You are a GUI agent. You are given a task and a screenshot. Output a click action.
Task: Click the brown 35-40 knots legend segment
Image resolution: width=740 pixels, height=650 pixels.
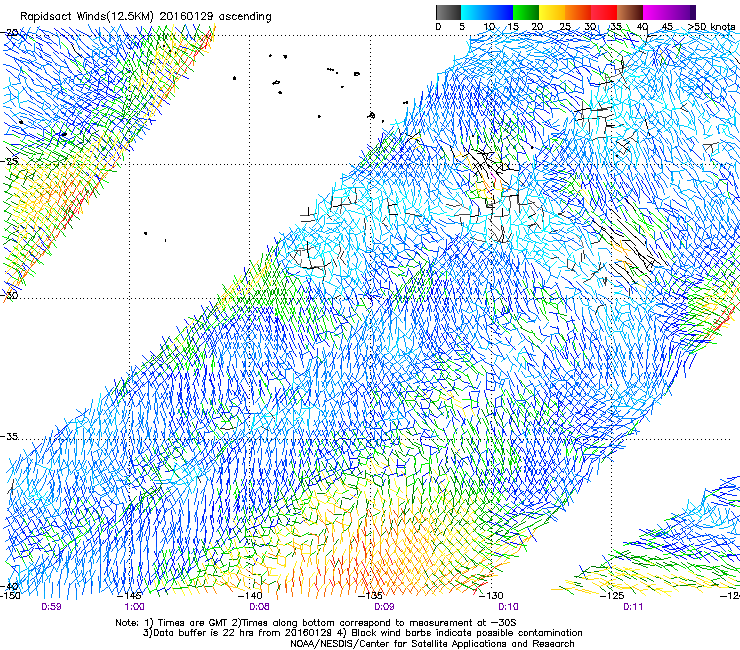(630, 12)
